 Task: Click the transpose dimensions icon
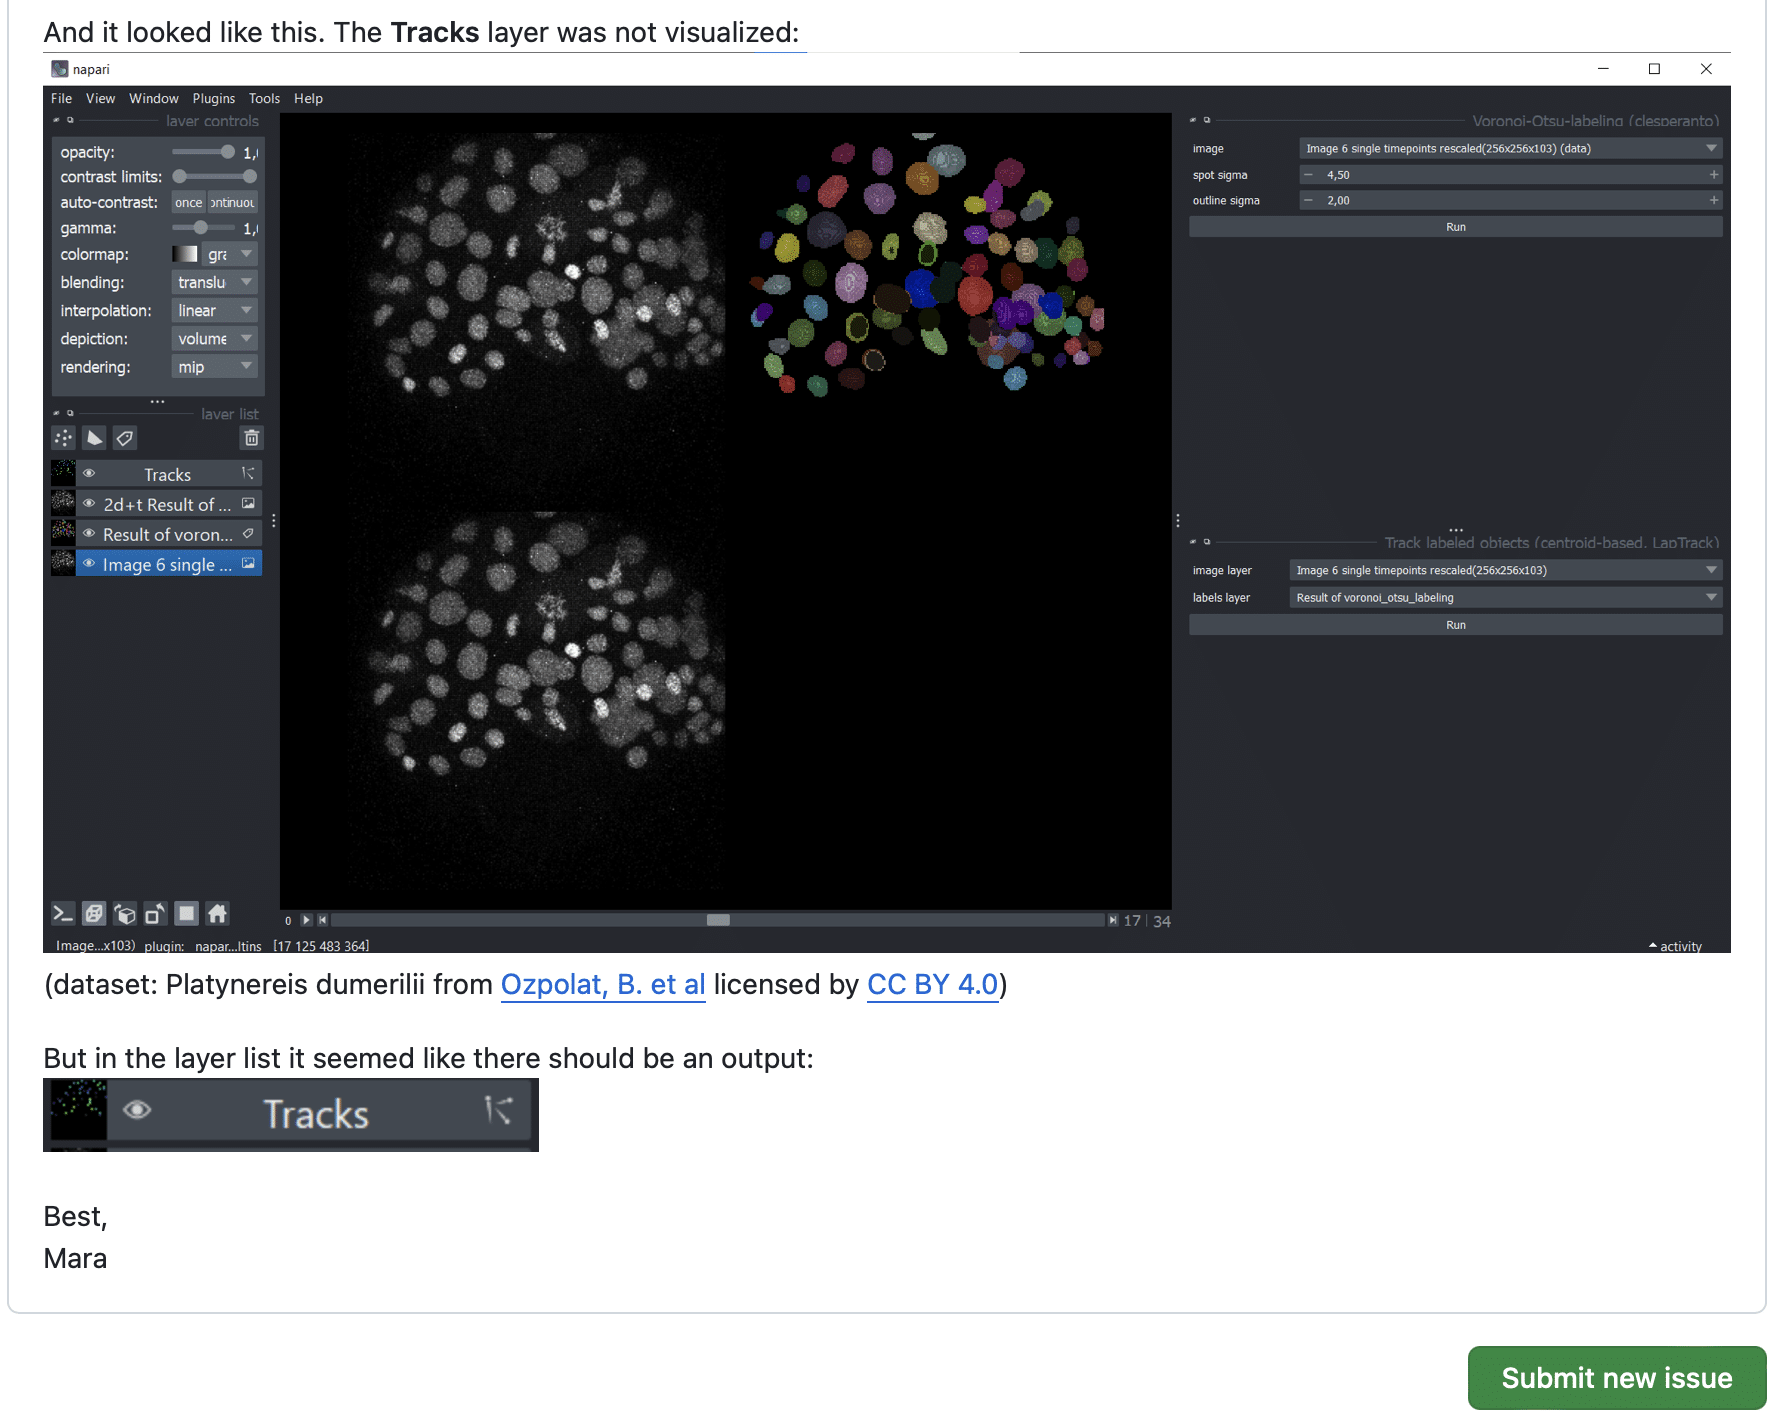pos(155,913)
